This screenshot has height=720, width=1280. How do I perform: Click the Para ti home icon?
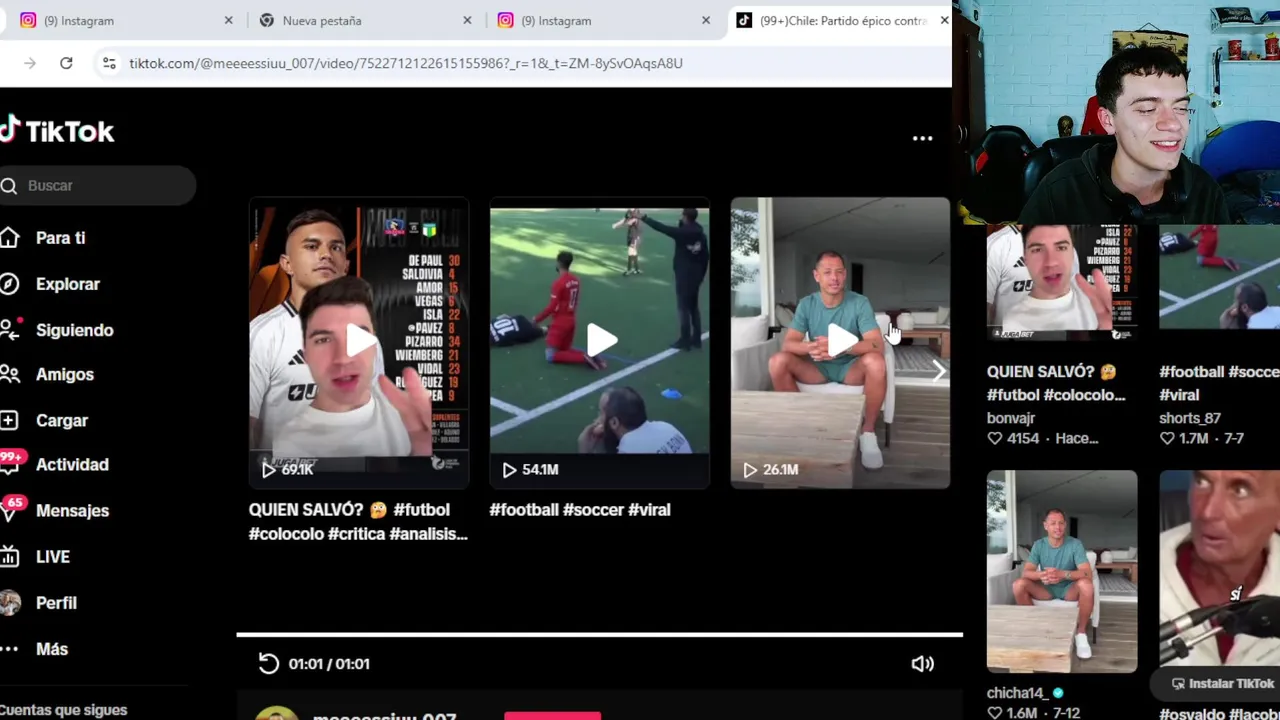pyautogui.click(x=9, y=238)
